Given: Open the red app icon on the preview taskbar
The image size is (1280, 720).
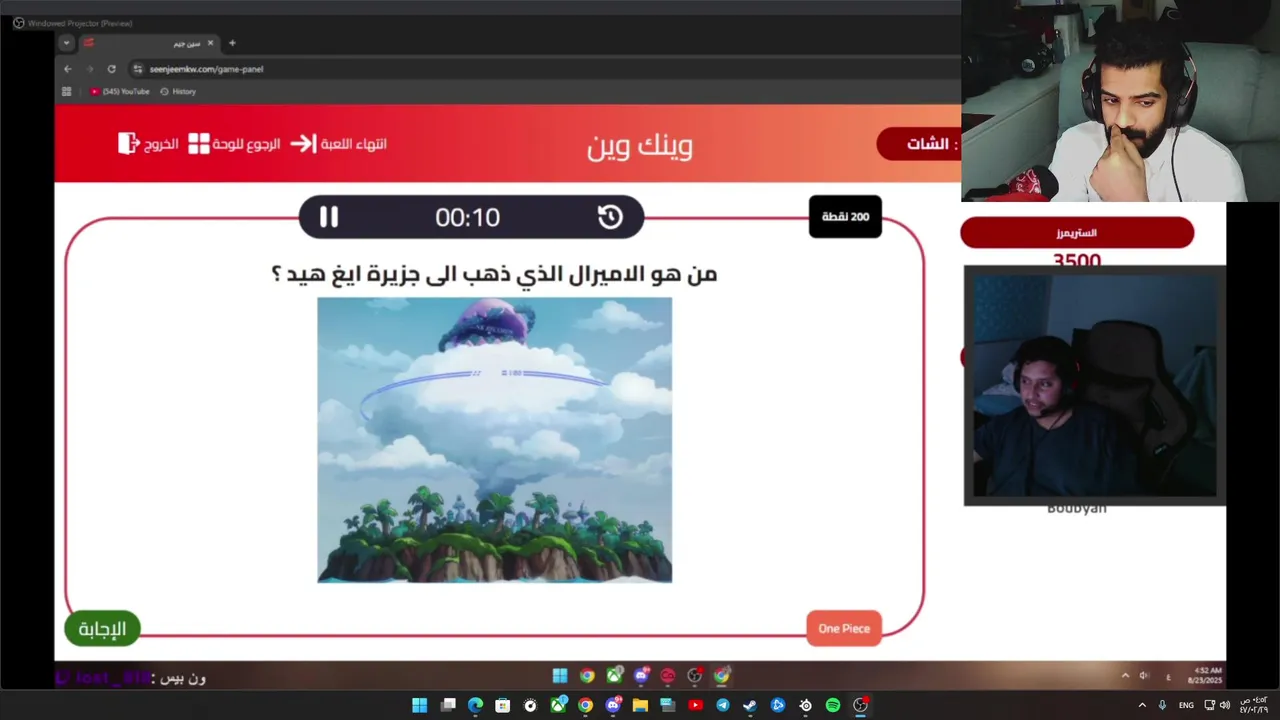Looking at the screenshot, I should point(668,676).
